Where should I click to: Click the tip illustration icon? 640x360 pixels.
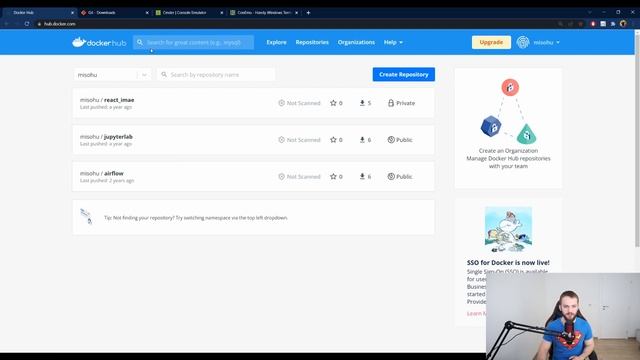click(86, 216)
